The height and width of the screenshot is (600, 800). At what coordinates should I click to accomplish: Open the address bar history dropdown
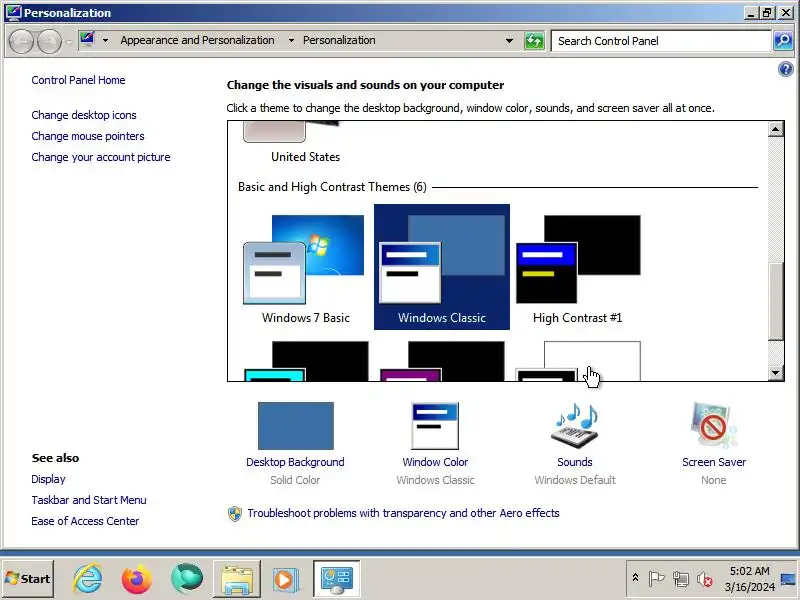(509, 41)
